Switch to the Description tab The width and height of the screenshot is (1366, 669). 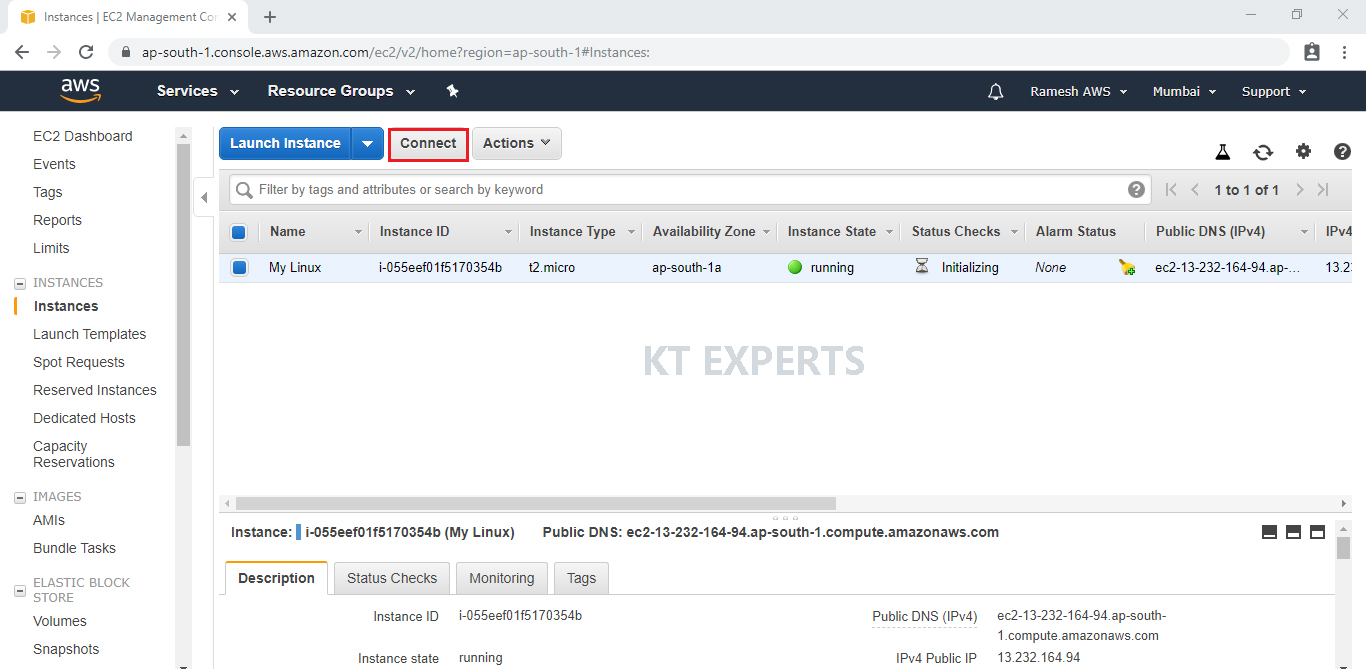(x=276, y=578)
